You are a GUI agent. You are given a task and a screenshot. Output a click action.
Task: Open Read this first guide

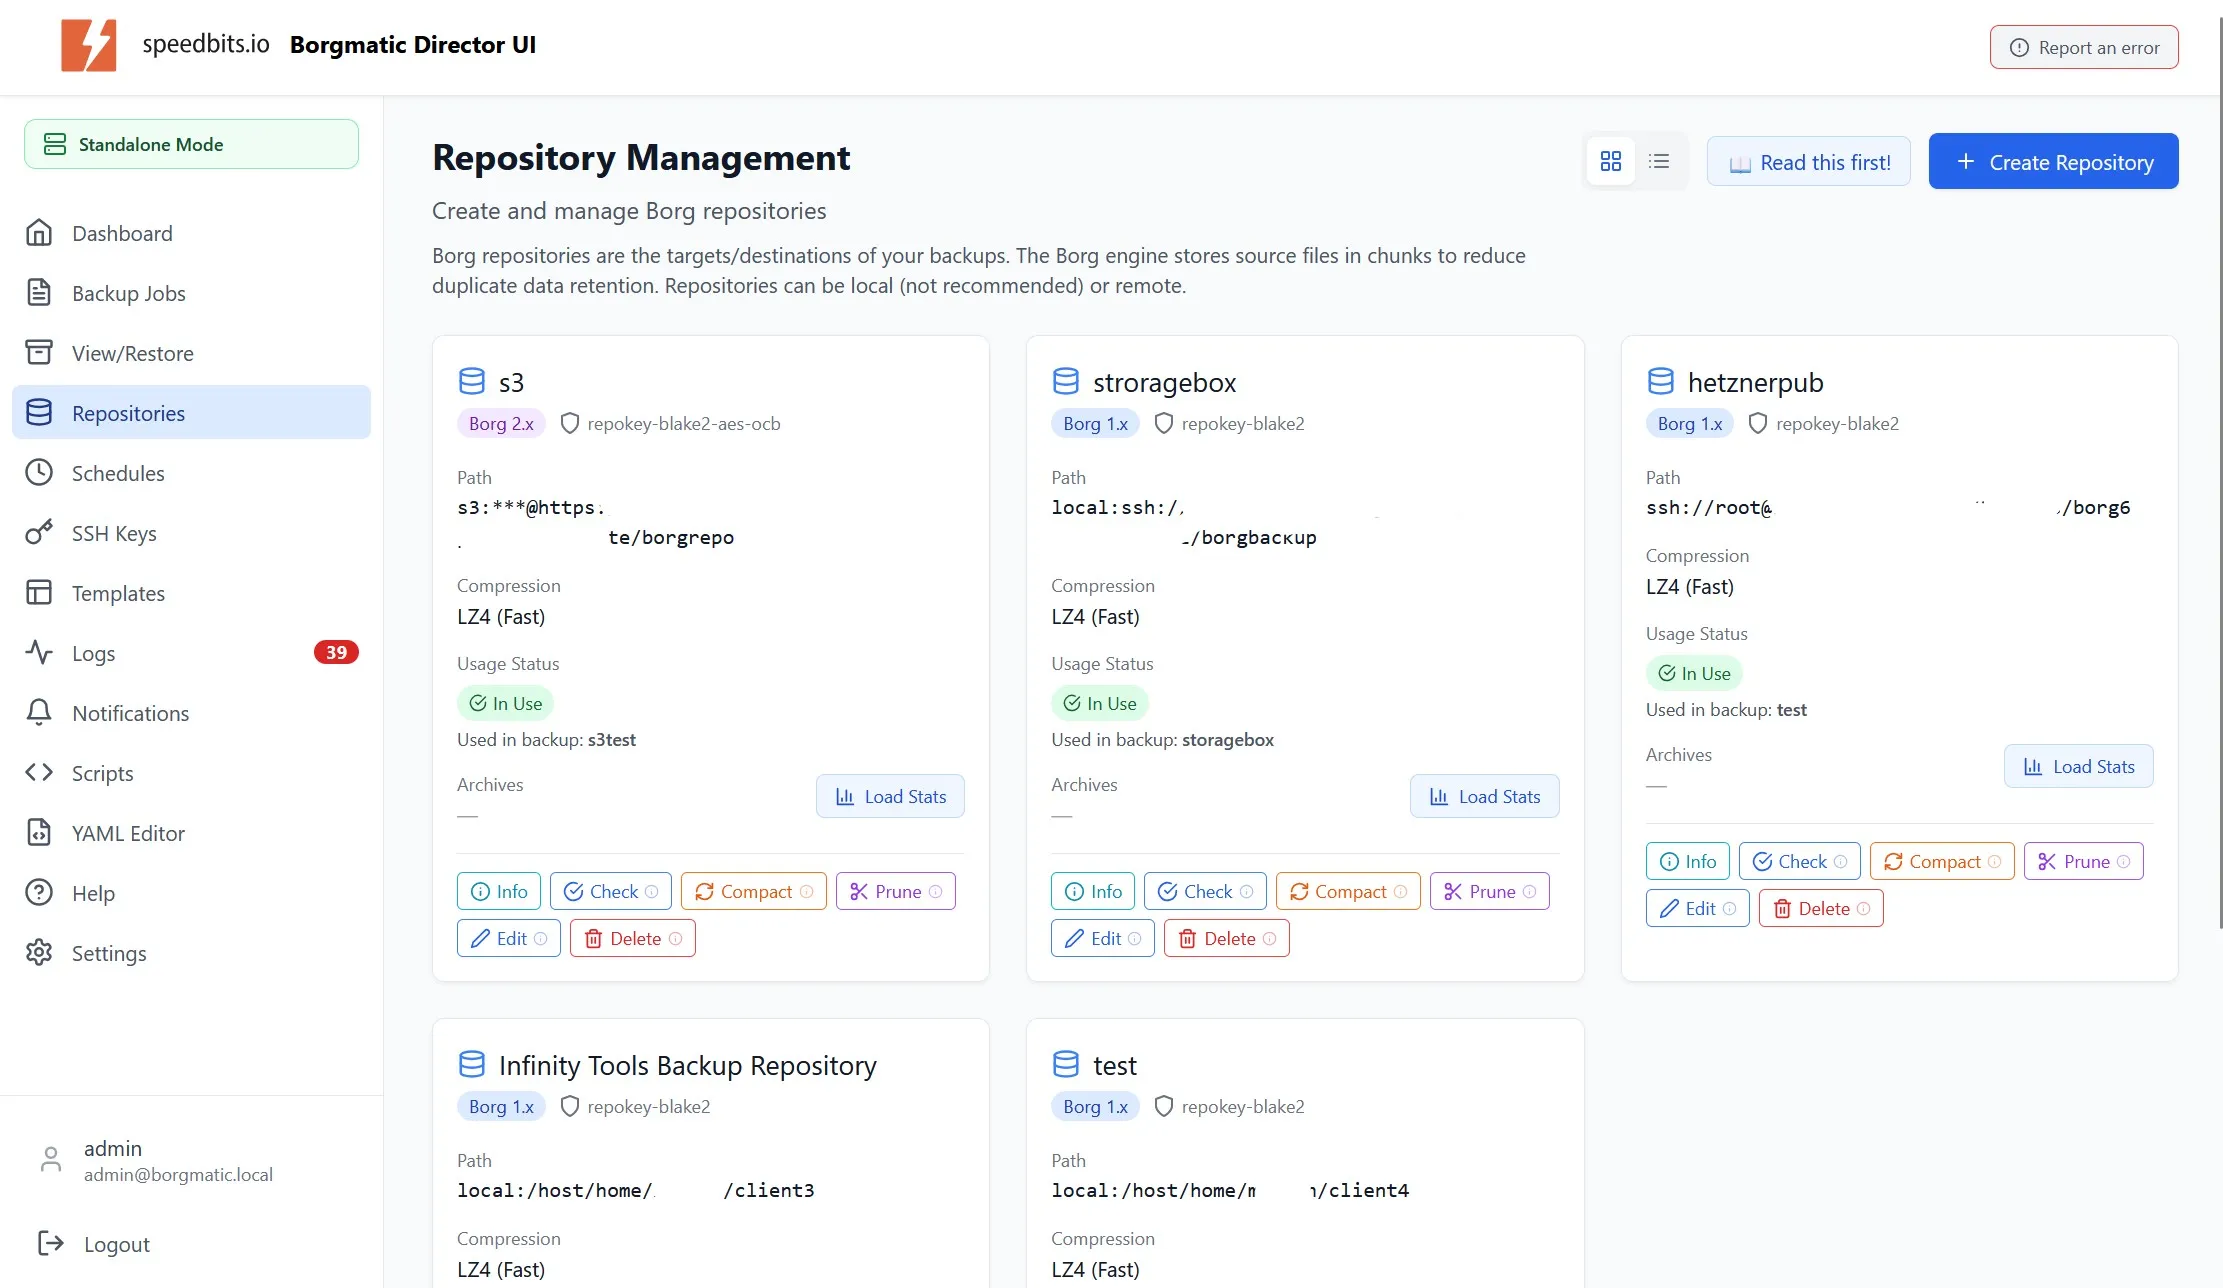[x=1808, y=162]
